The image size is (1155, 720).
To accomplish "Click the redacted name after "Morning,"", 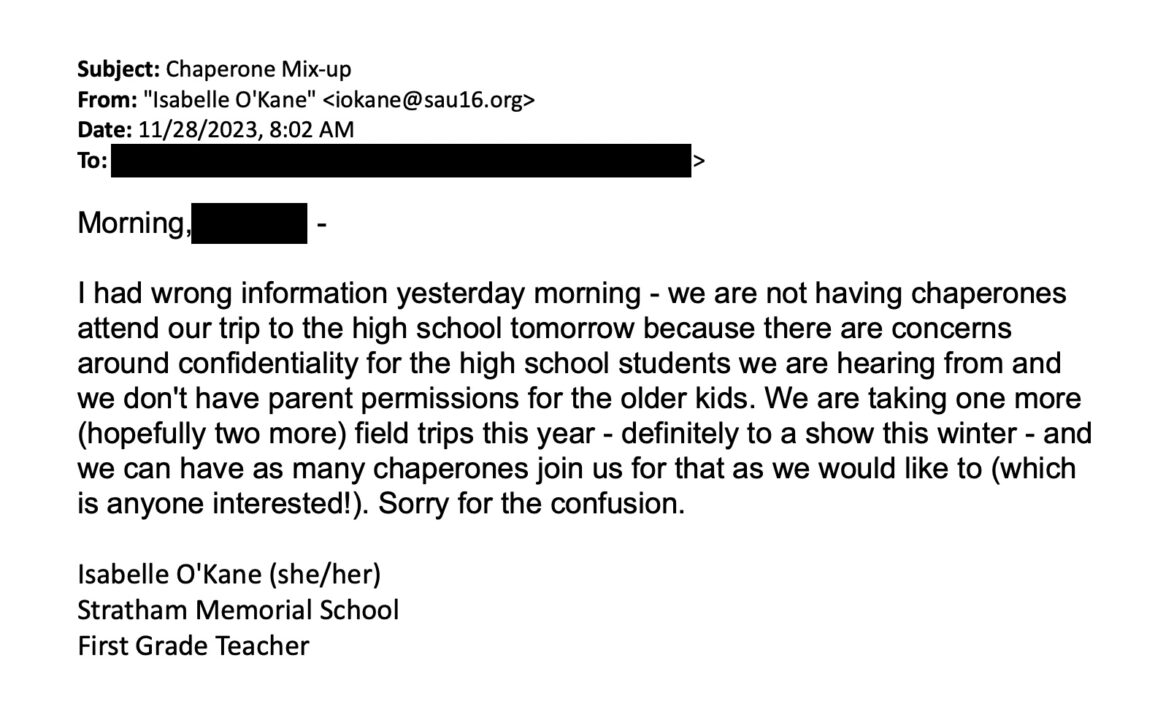I will click(x=248, y=224).
